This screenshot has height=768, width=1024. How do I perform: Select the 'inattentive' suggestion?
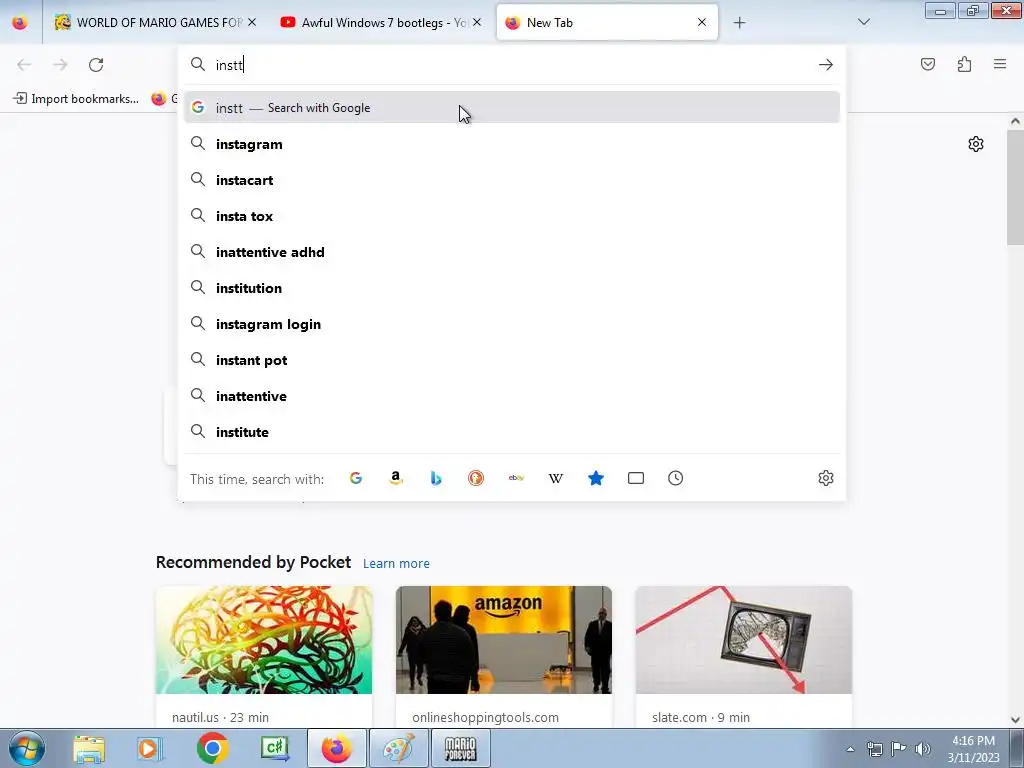pos(511,396)
